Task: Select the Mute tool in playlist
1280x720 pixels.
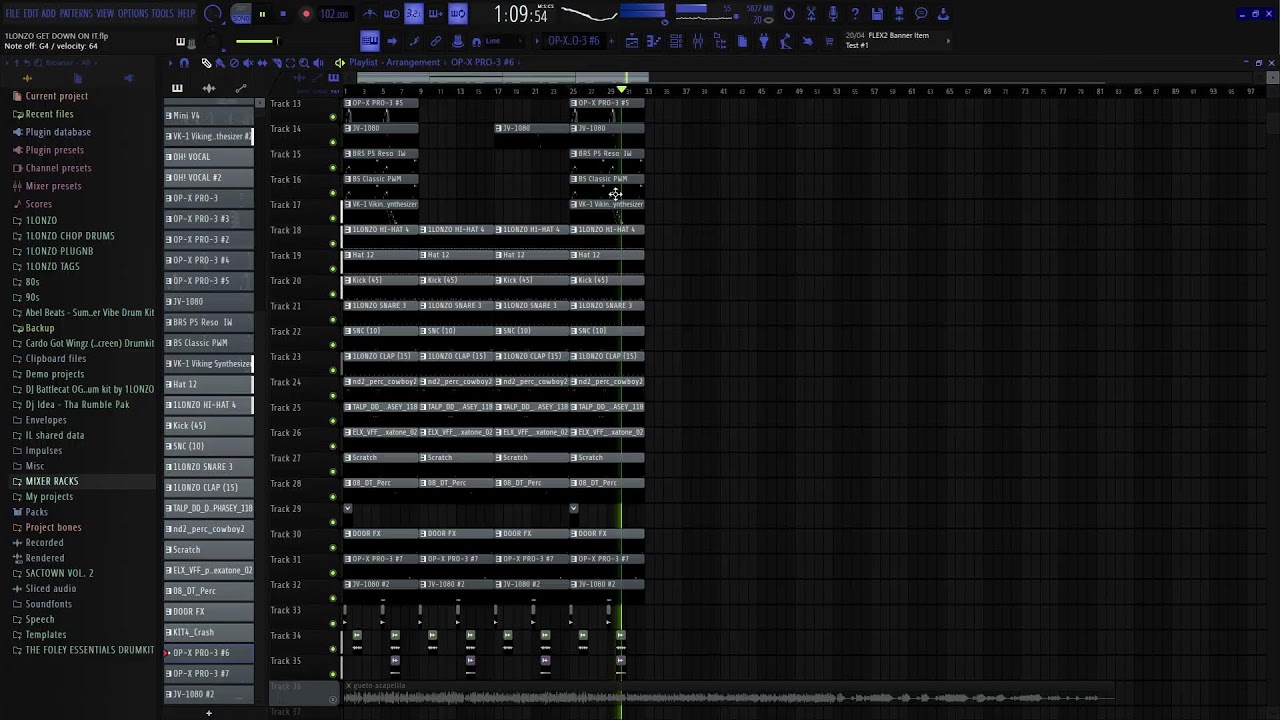Action: point(248,63)
